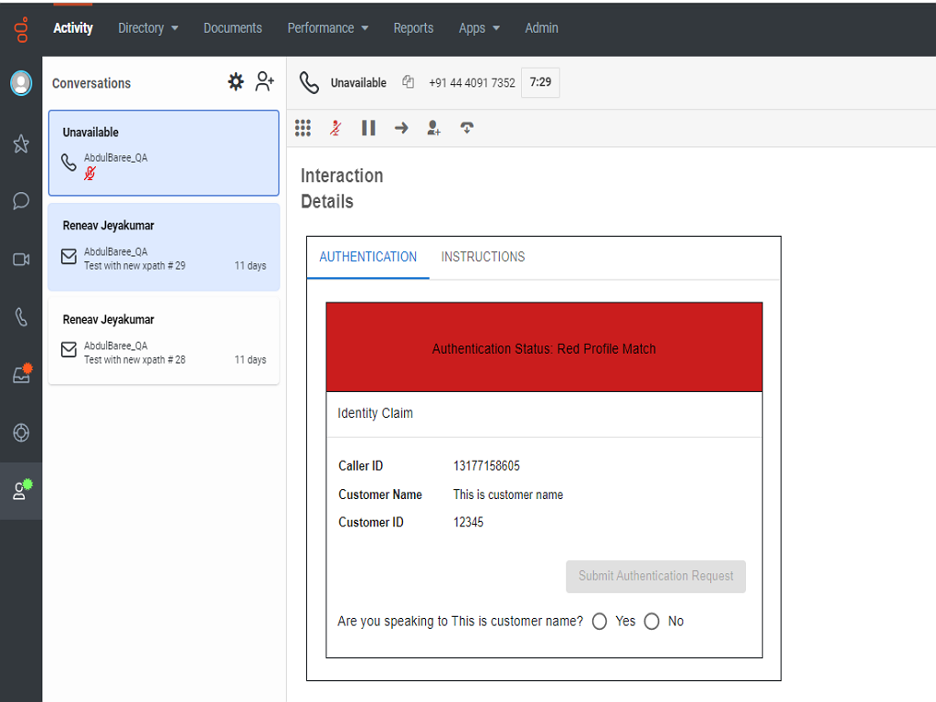Open the Test with new xpath #28 email

coord(164,340)
